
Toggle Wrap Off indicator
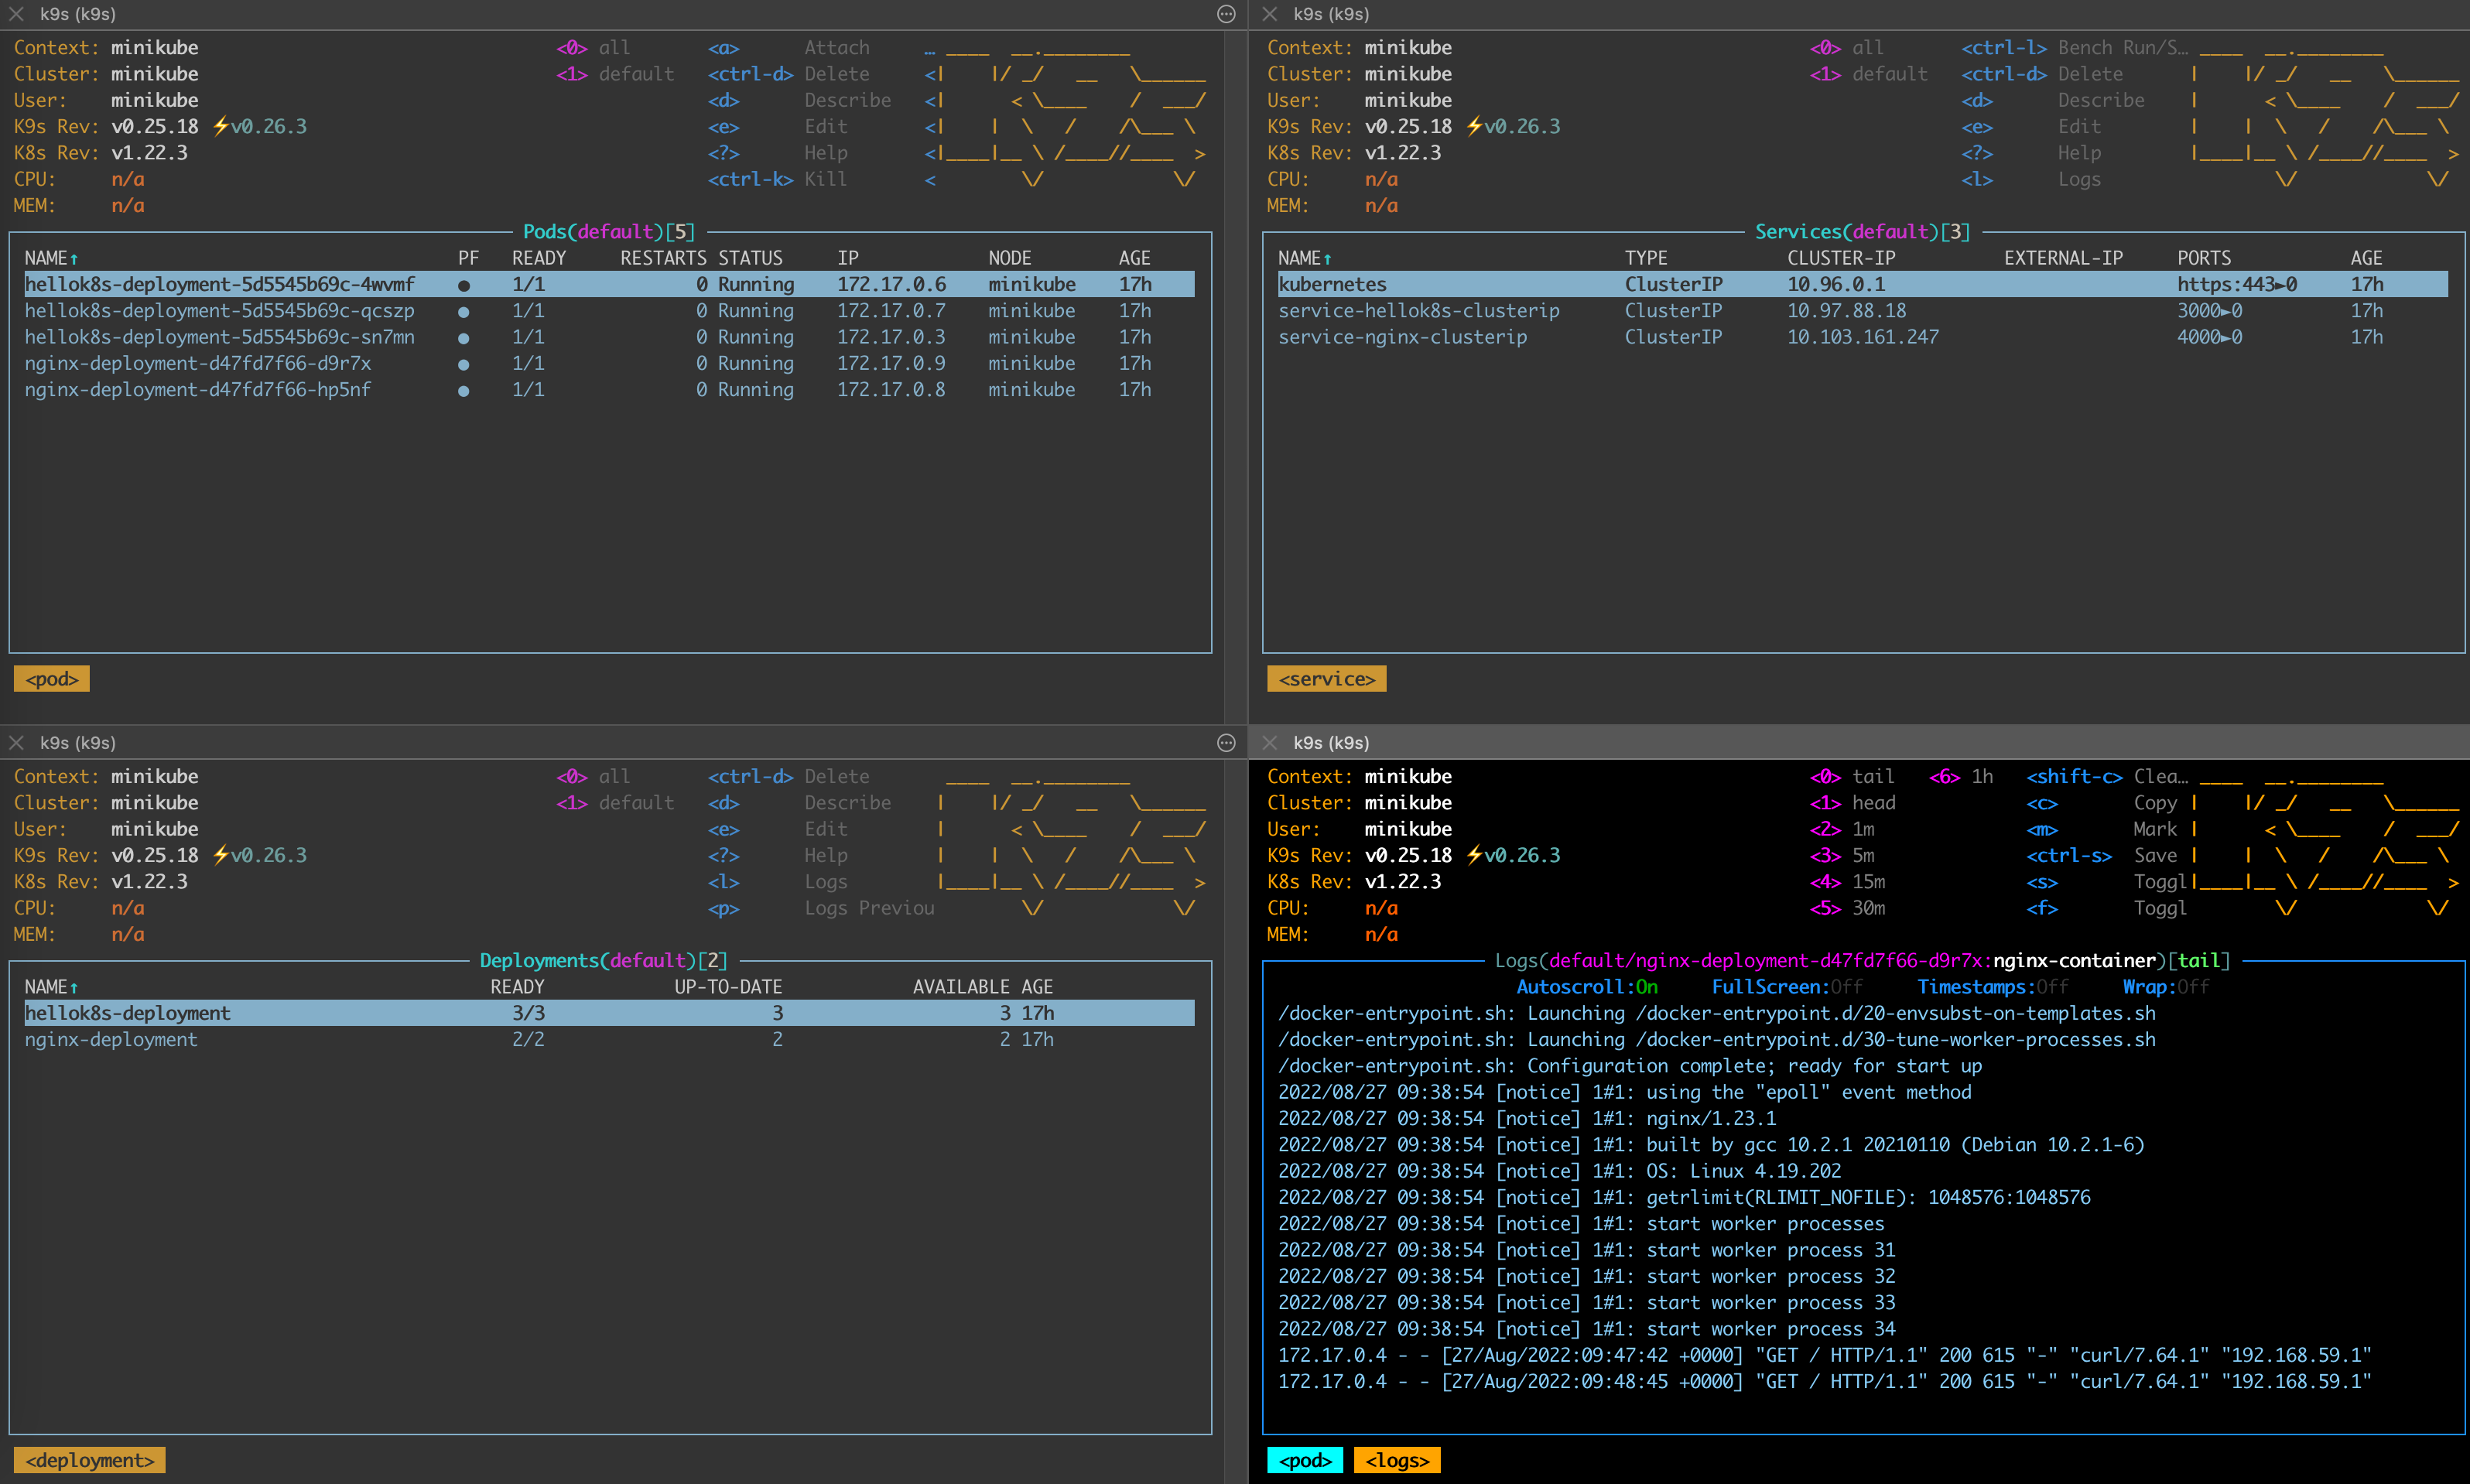click(x=2165, y=987)
